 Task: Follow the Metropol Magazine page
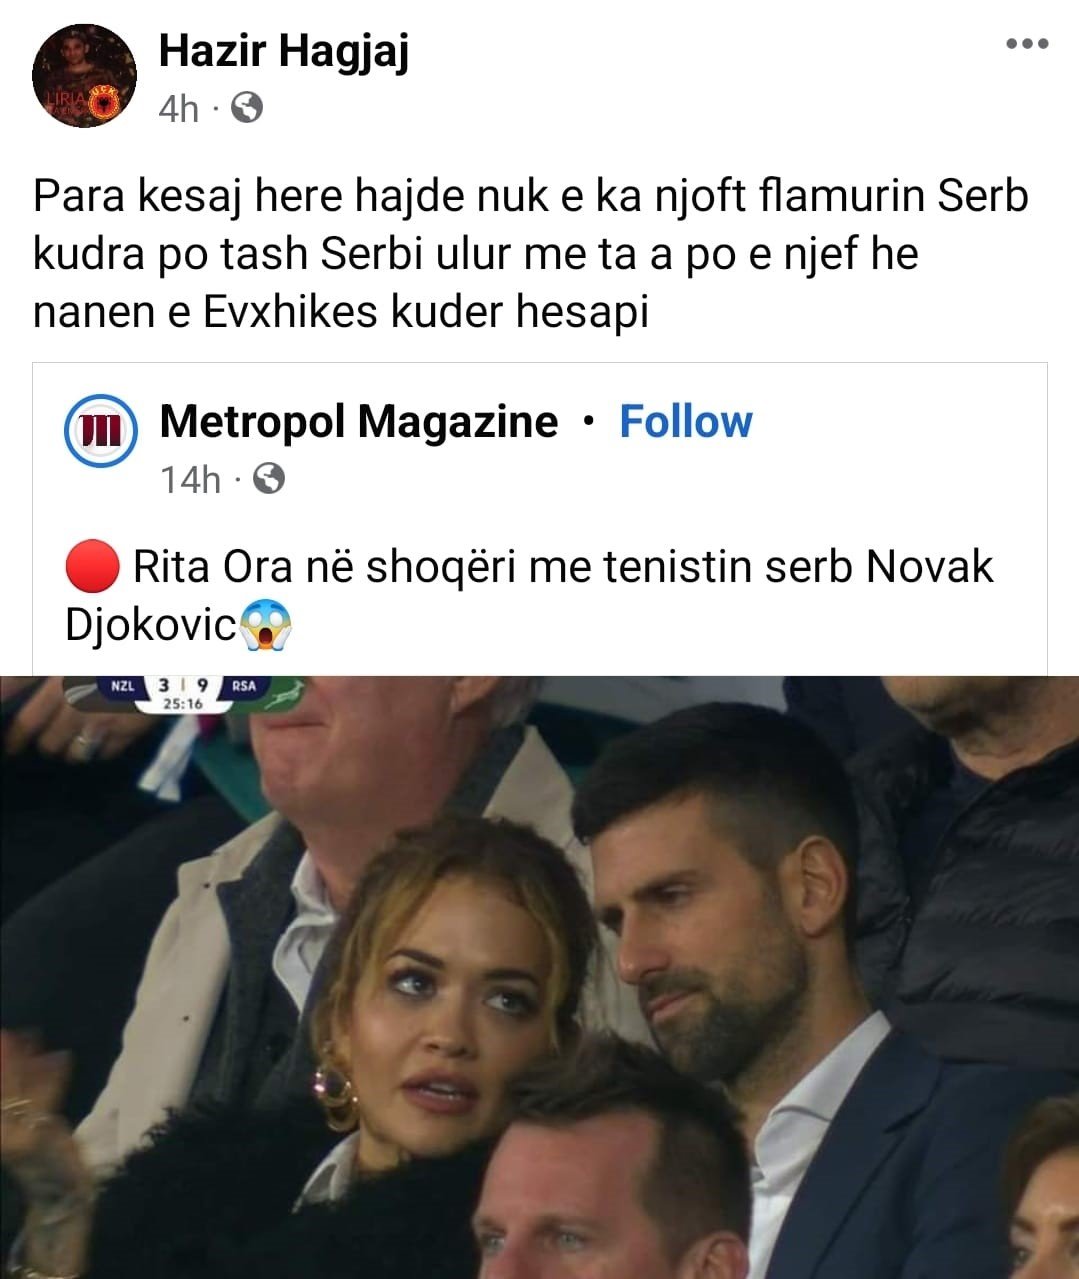pyautogui.click(x=686, y=421)
